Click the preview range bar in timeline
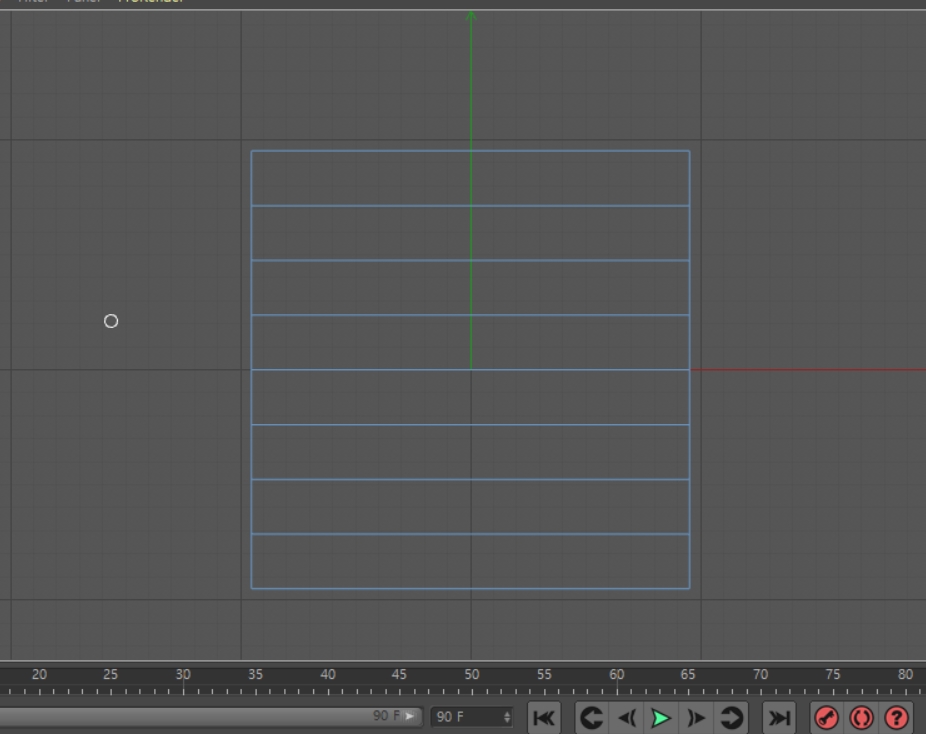Viewport: 926px width, 734px height. pos(210,716)
